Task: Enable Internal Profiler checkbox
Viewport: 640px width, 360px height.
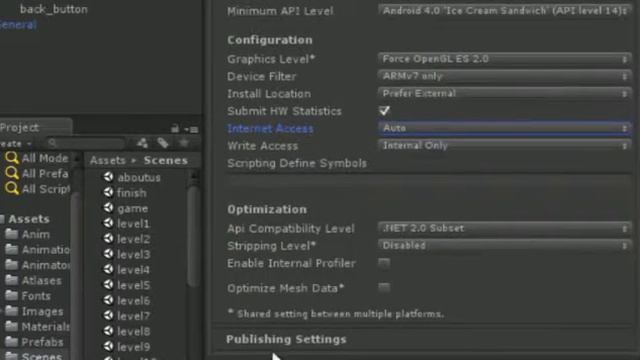Action: point(384,263)
